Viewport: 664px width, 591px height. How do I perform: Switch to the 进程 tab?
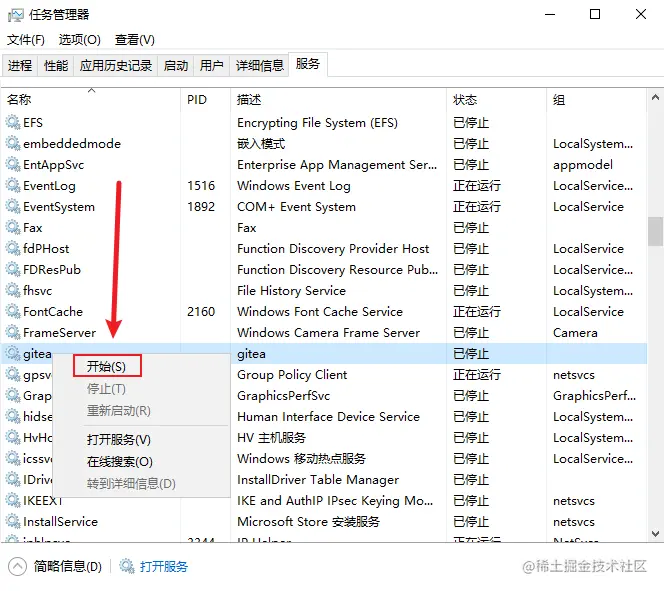tap(20, 66)
